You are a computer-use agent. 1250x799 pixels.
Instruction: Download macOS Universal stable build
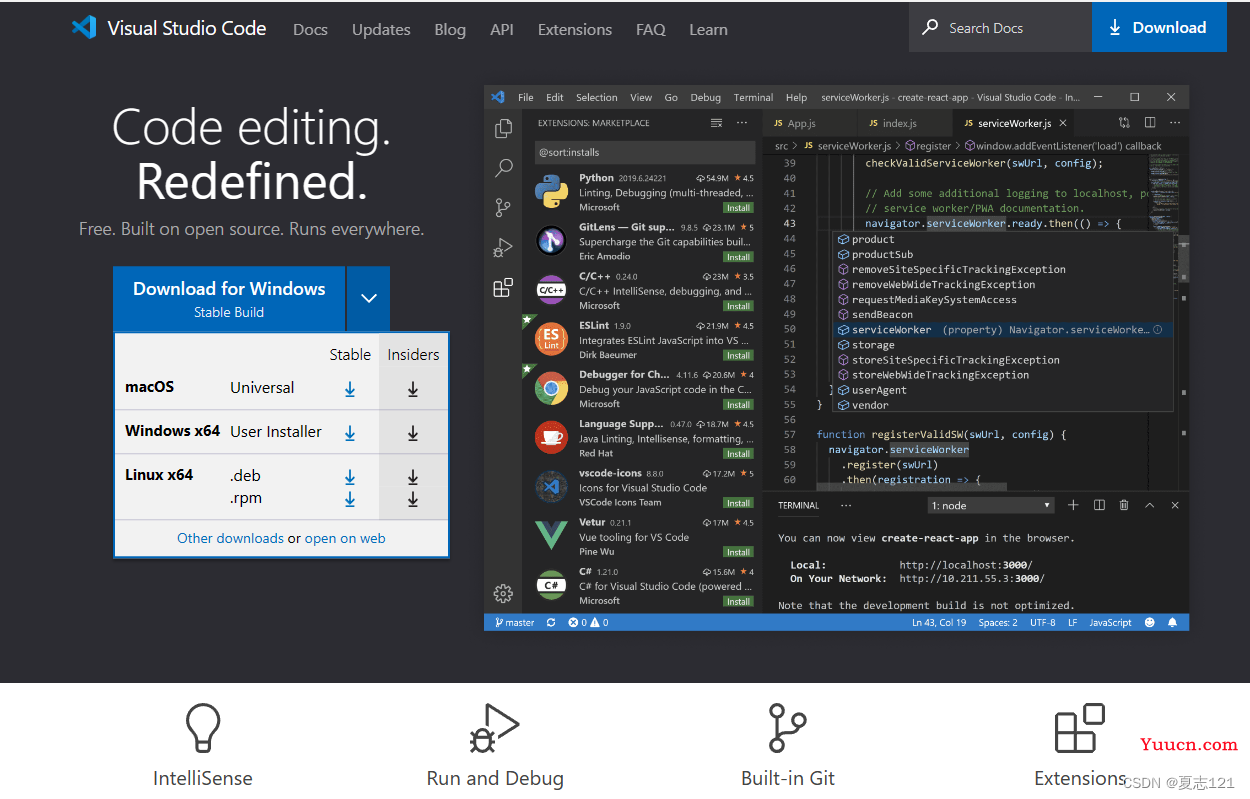coord(350,389)
